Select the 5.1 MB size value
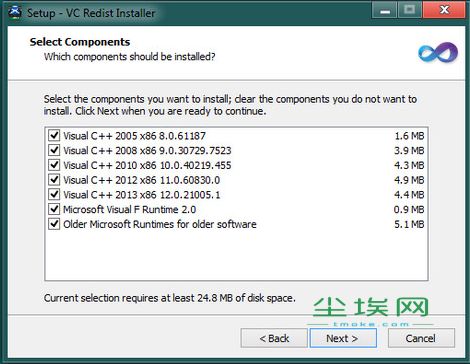Viewport: 470px width, 364px height. (409, 224)
